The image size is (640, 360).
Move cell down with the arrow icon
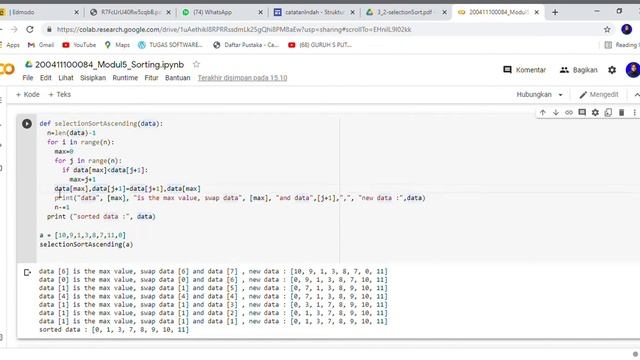[556, 113]
